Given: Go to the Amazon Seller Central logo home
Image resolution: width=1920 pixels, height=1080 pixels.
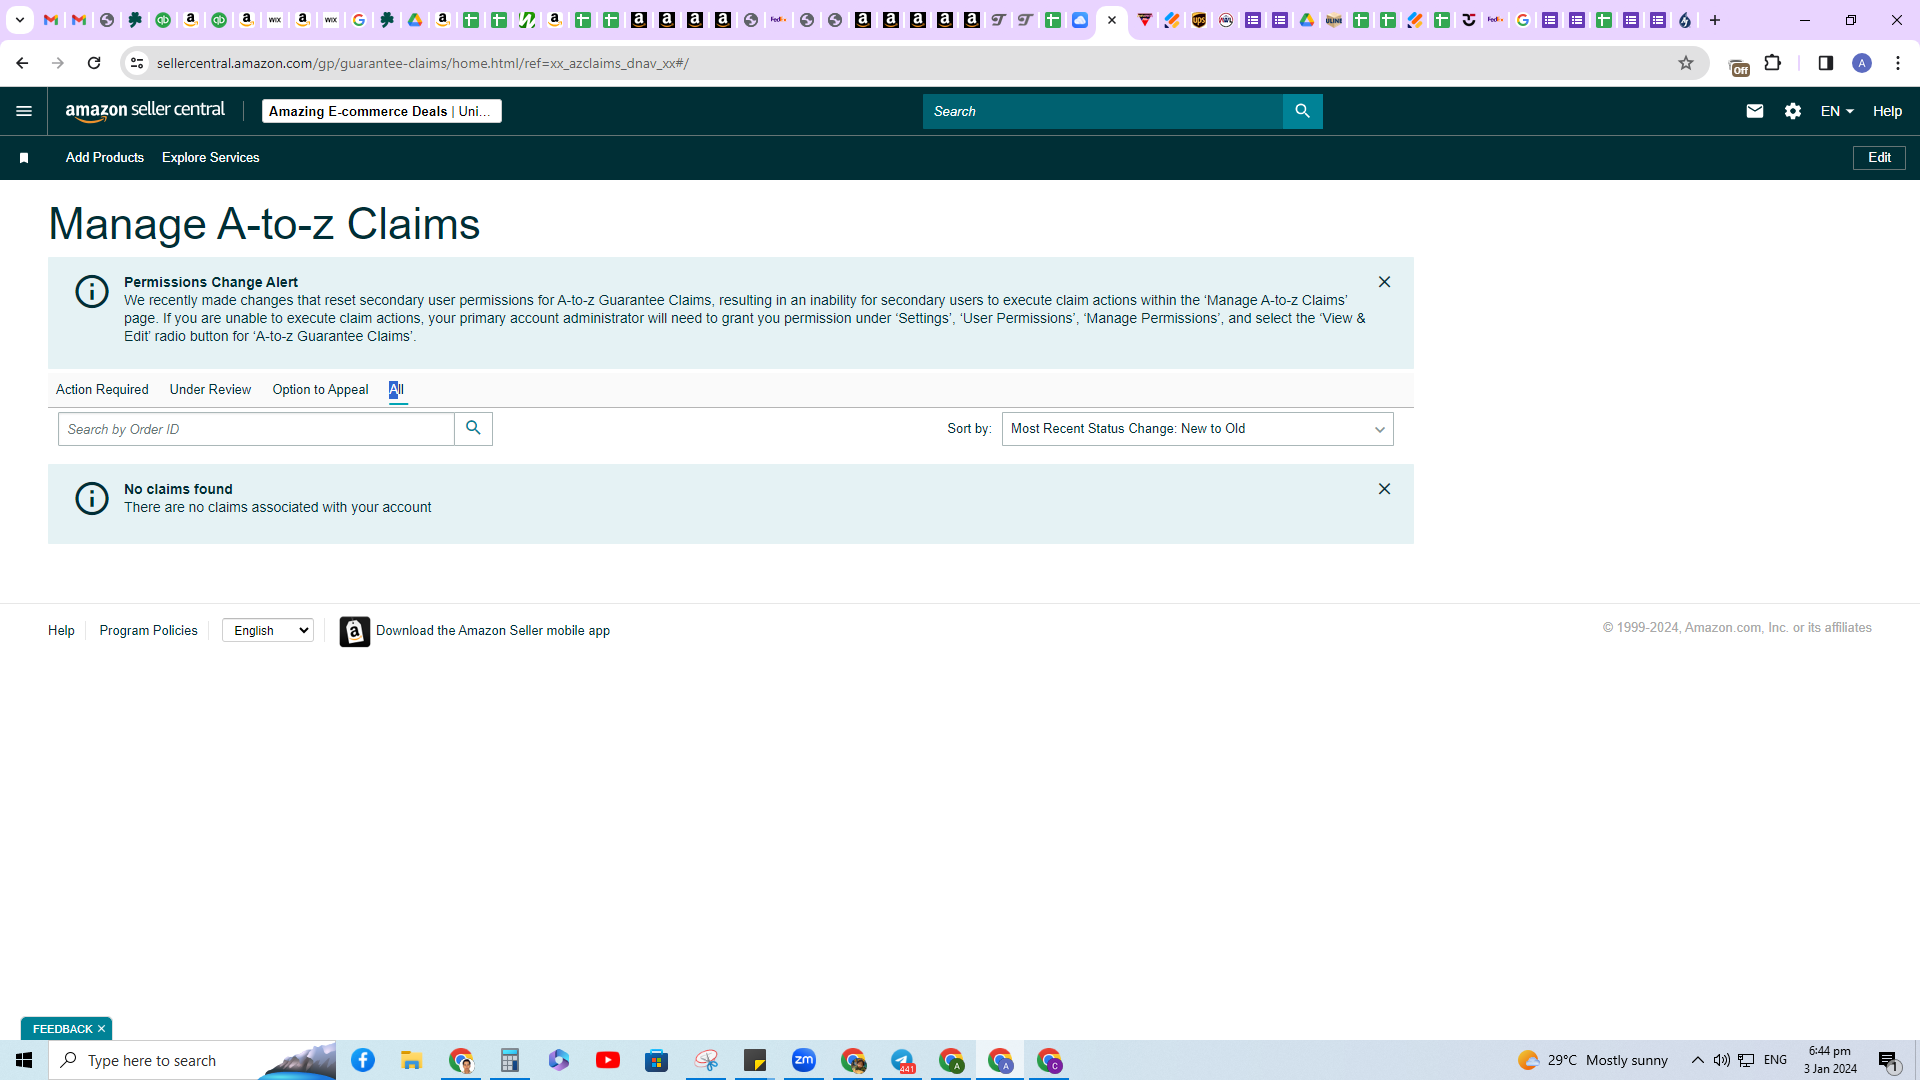Looking at the screenshot, I should point(145,111).
